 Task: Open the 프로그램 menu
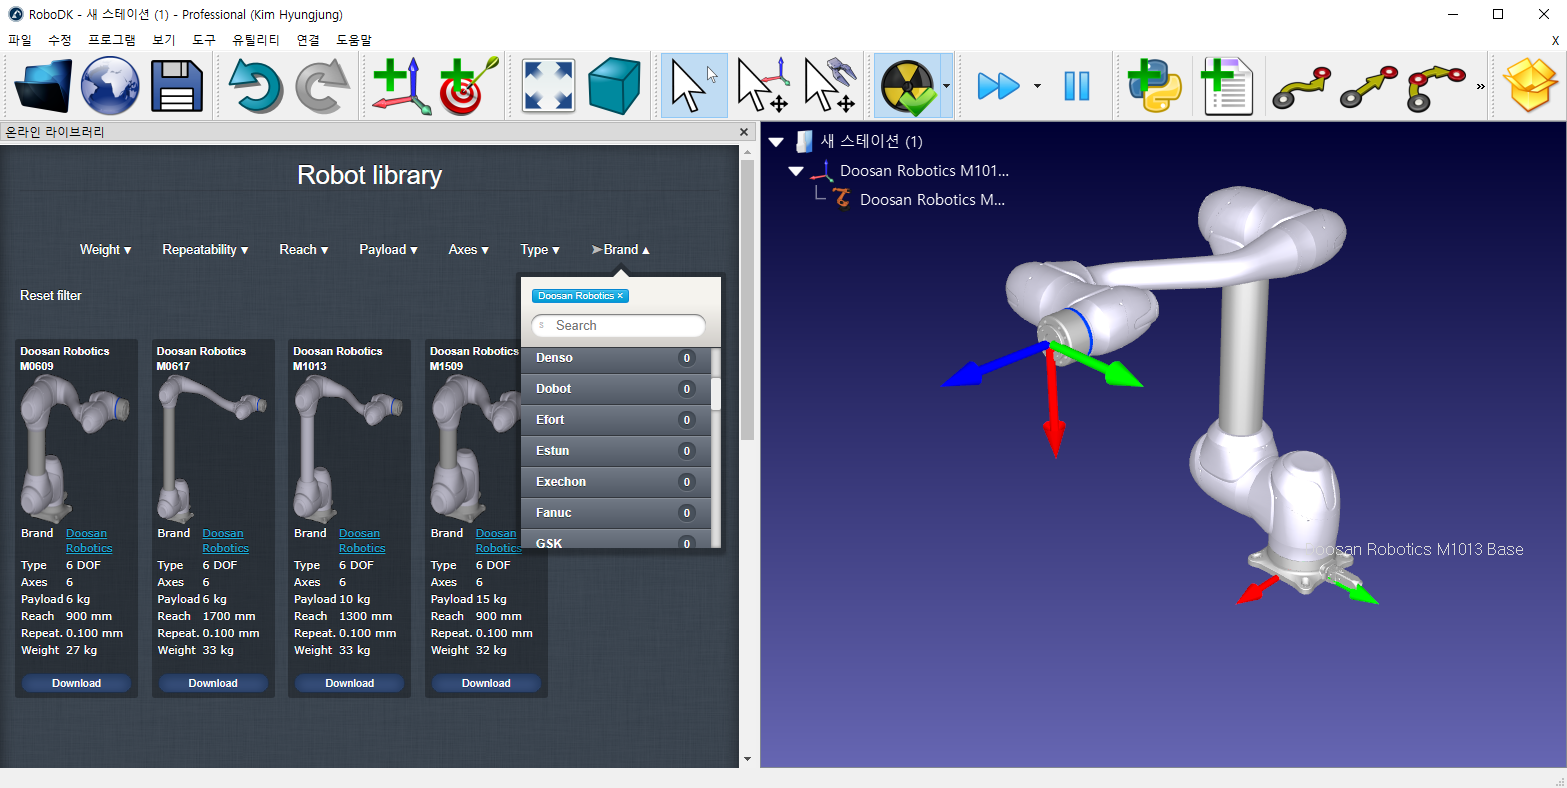111,40
